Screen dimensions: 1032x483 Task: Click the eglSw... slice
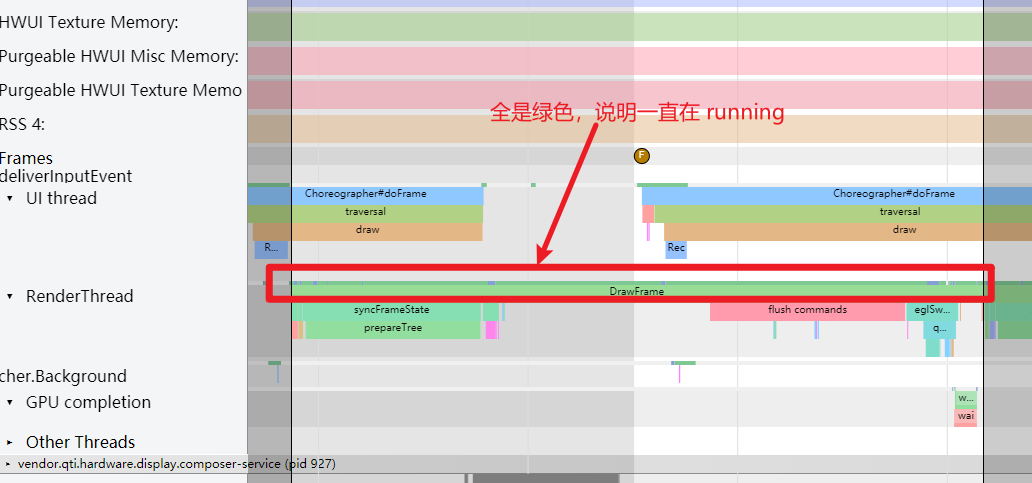[x=933, y=310]
